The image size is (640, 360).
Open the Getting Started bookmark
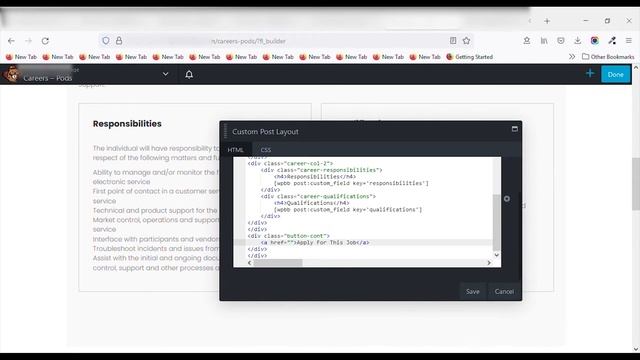[469, 57]
